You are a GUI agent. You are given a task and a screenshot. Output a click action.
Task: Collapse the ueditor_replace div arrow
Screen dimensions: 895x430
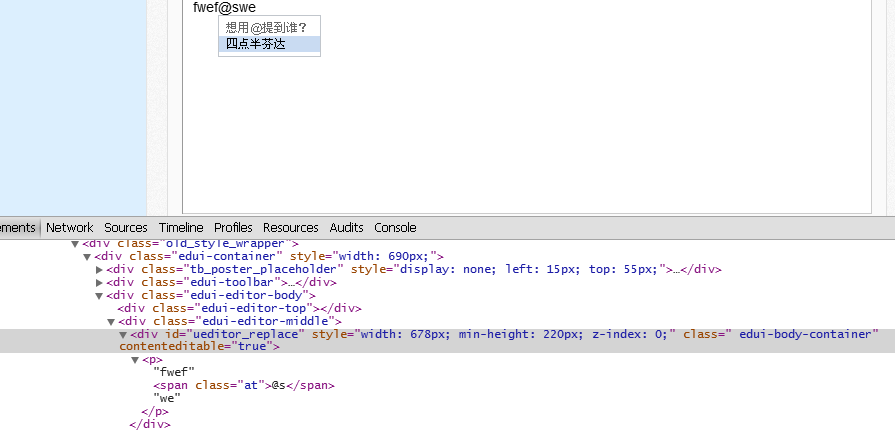pos(123,334)
